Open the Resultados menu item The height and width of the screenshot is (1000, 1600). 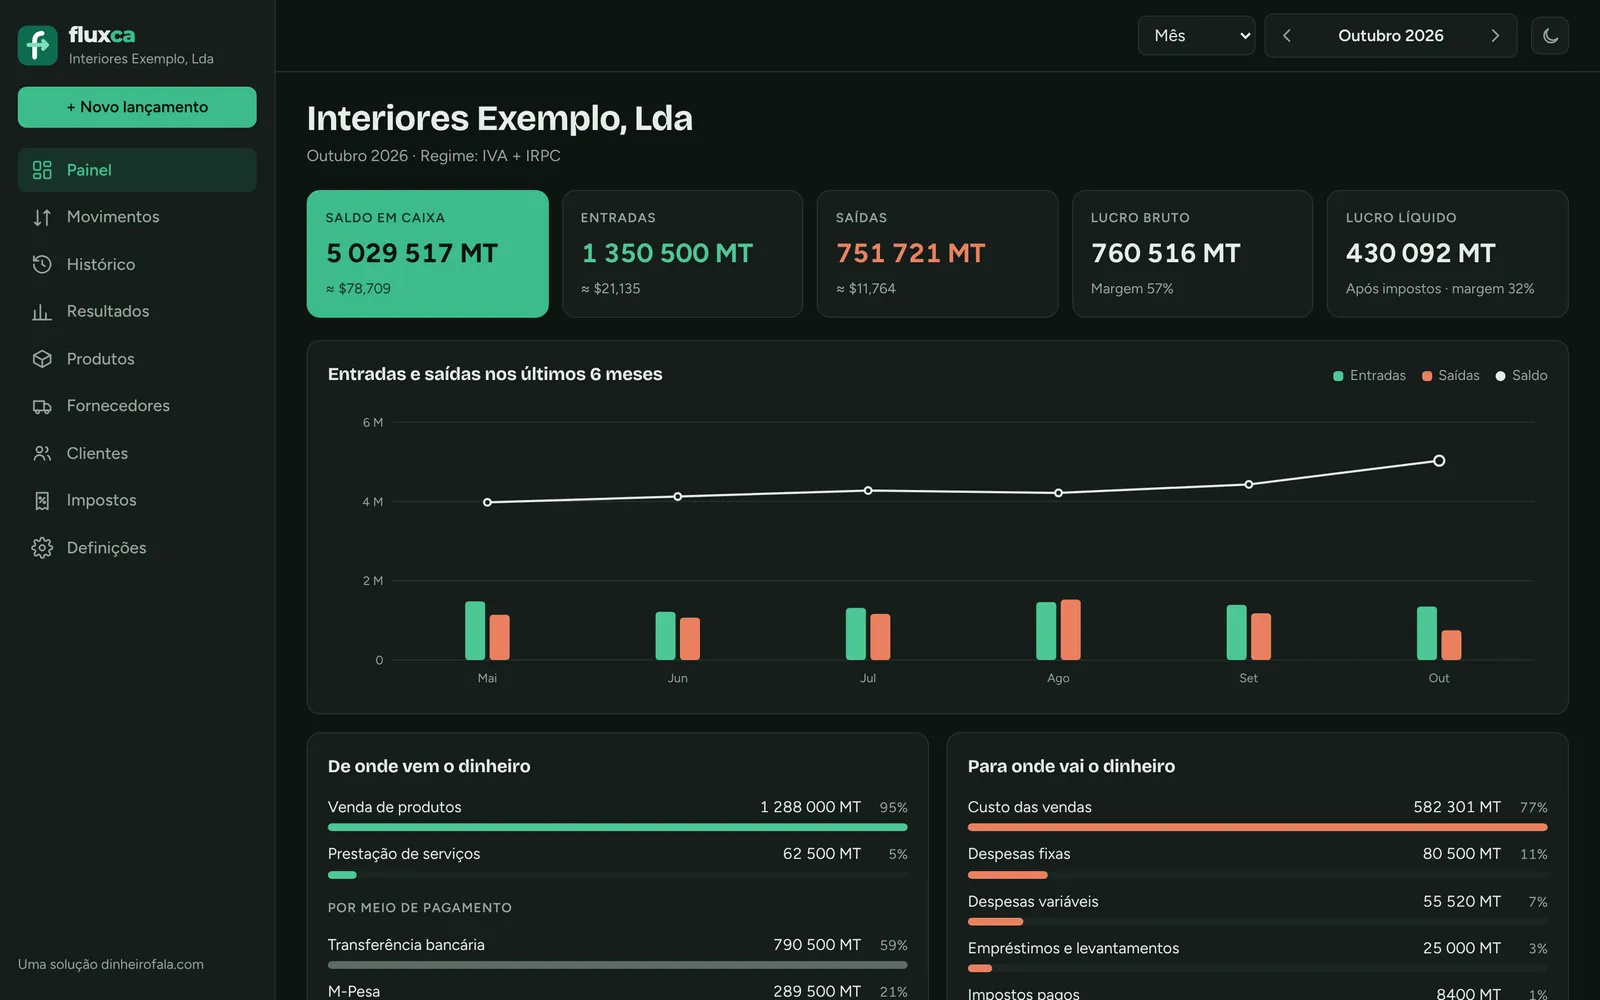click(137, 312)
